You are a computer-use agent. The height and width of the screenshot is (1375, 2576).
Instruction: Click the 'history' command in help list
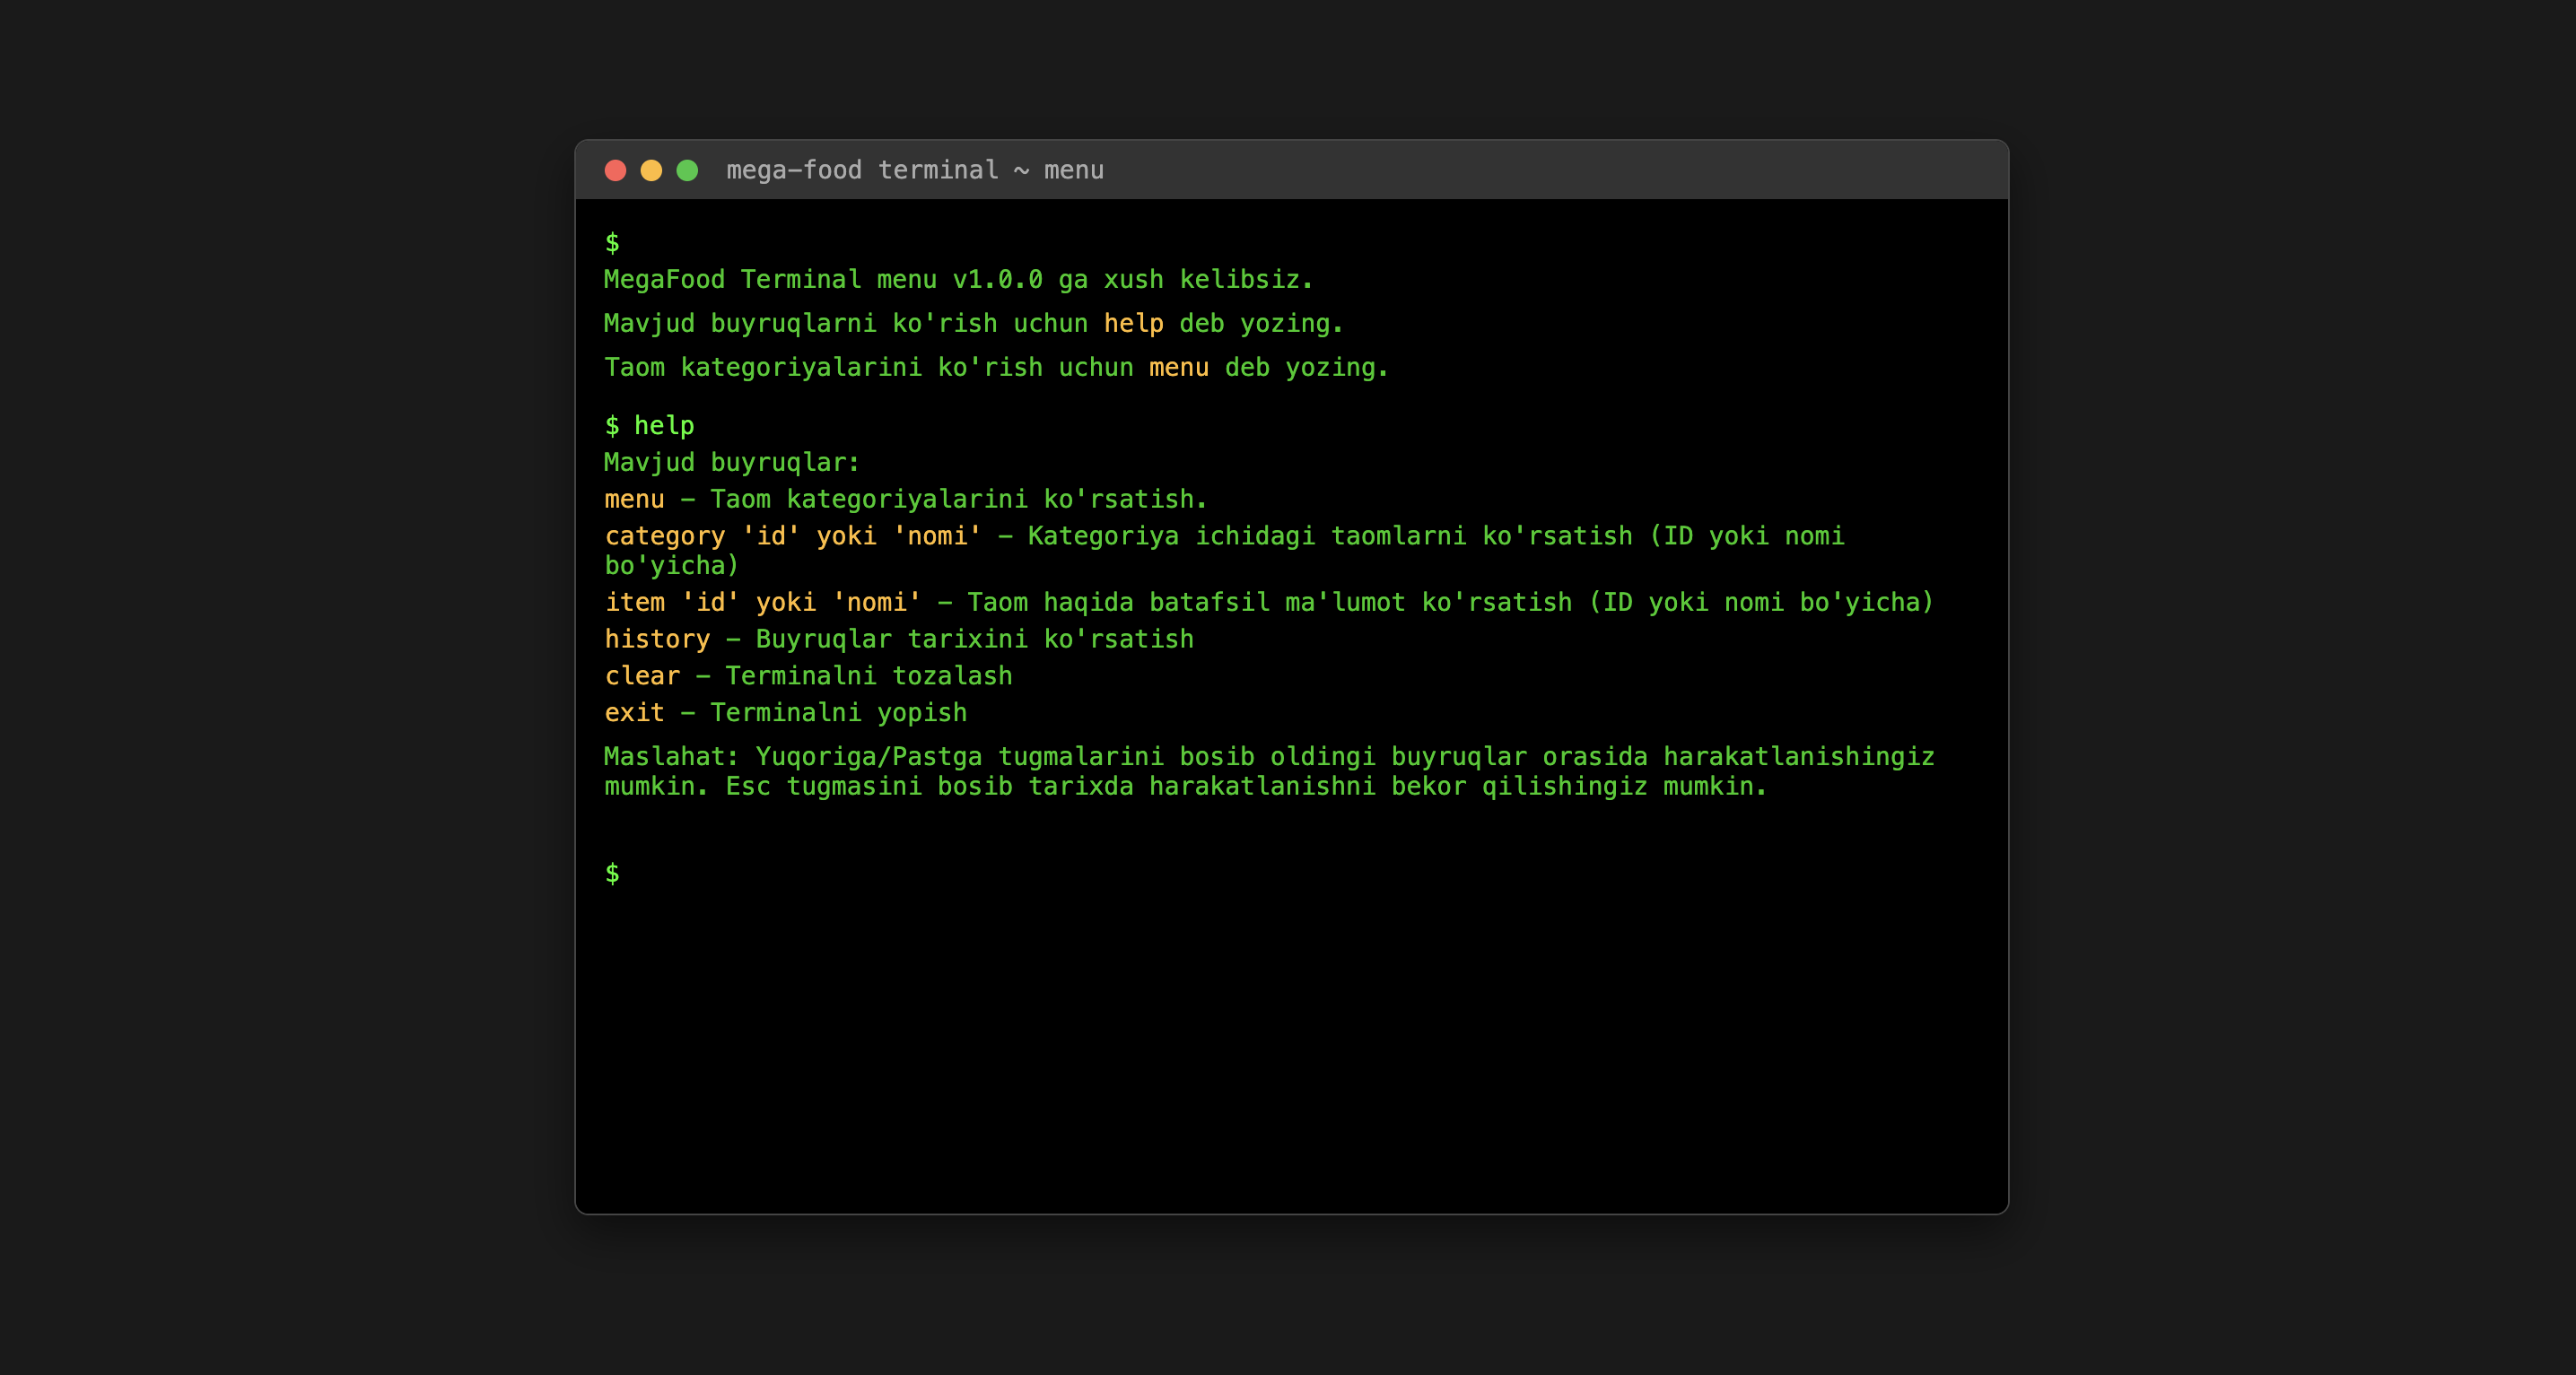point(657,639)
